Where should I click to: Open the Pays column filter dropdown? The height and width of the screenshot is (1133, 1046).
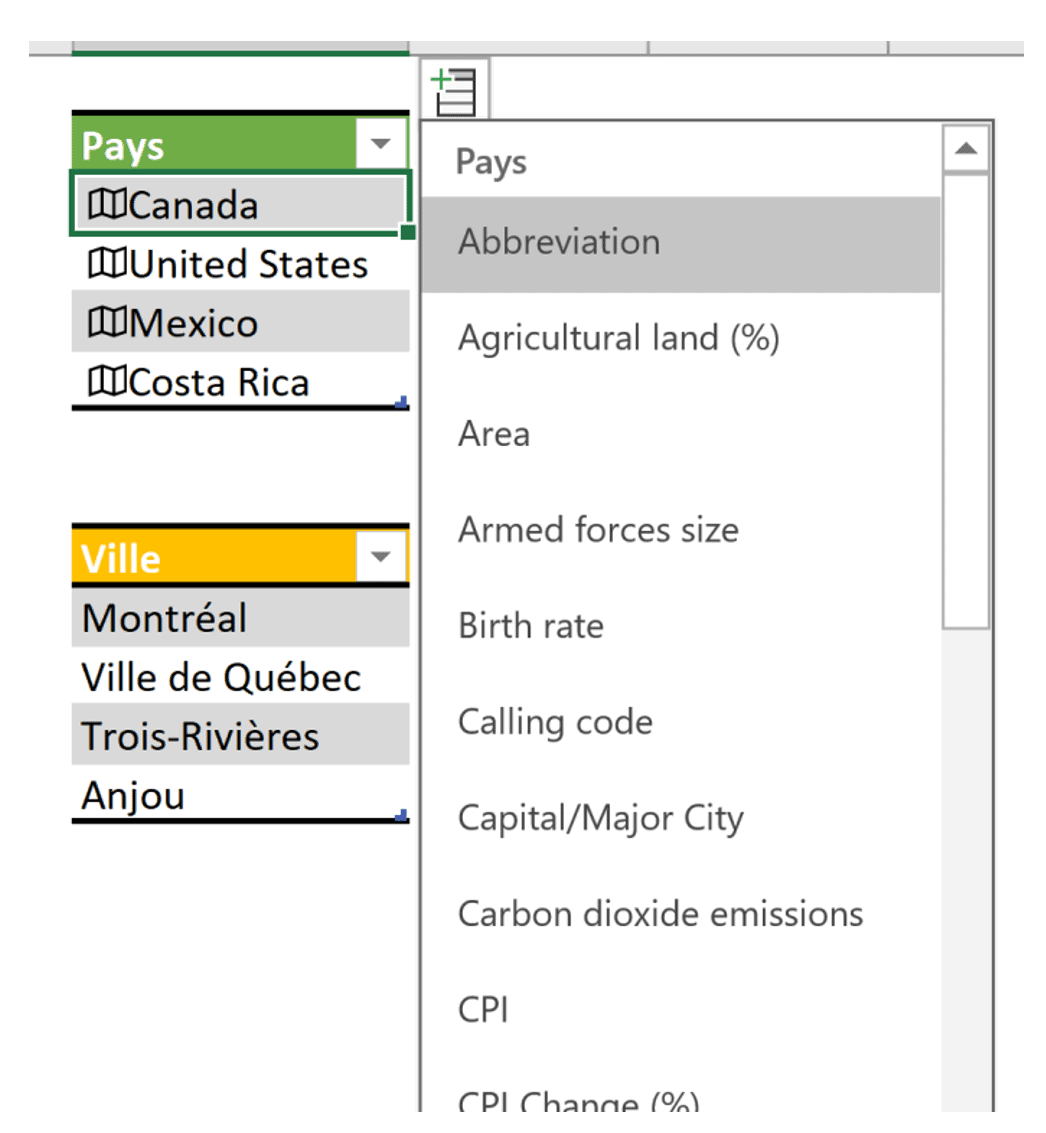click(381, 145)
